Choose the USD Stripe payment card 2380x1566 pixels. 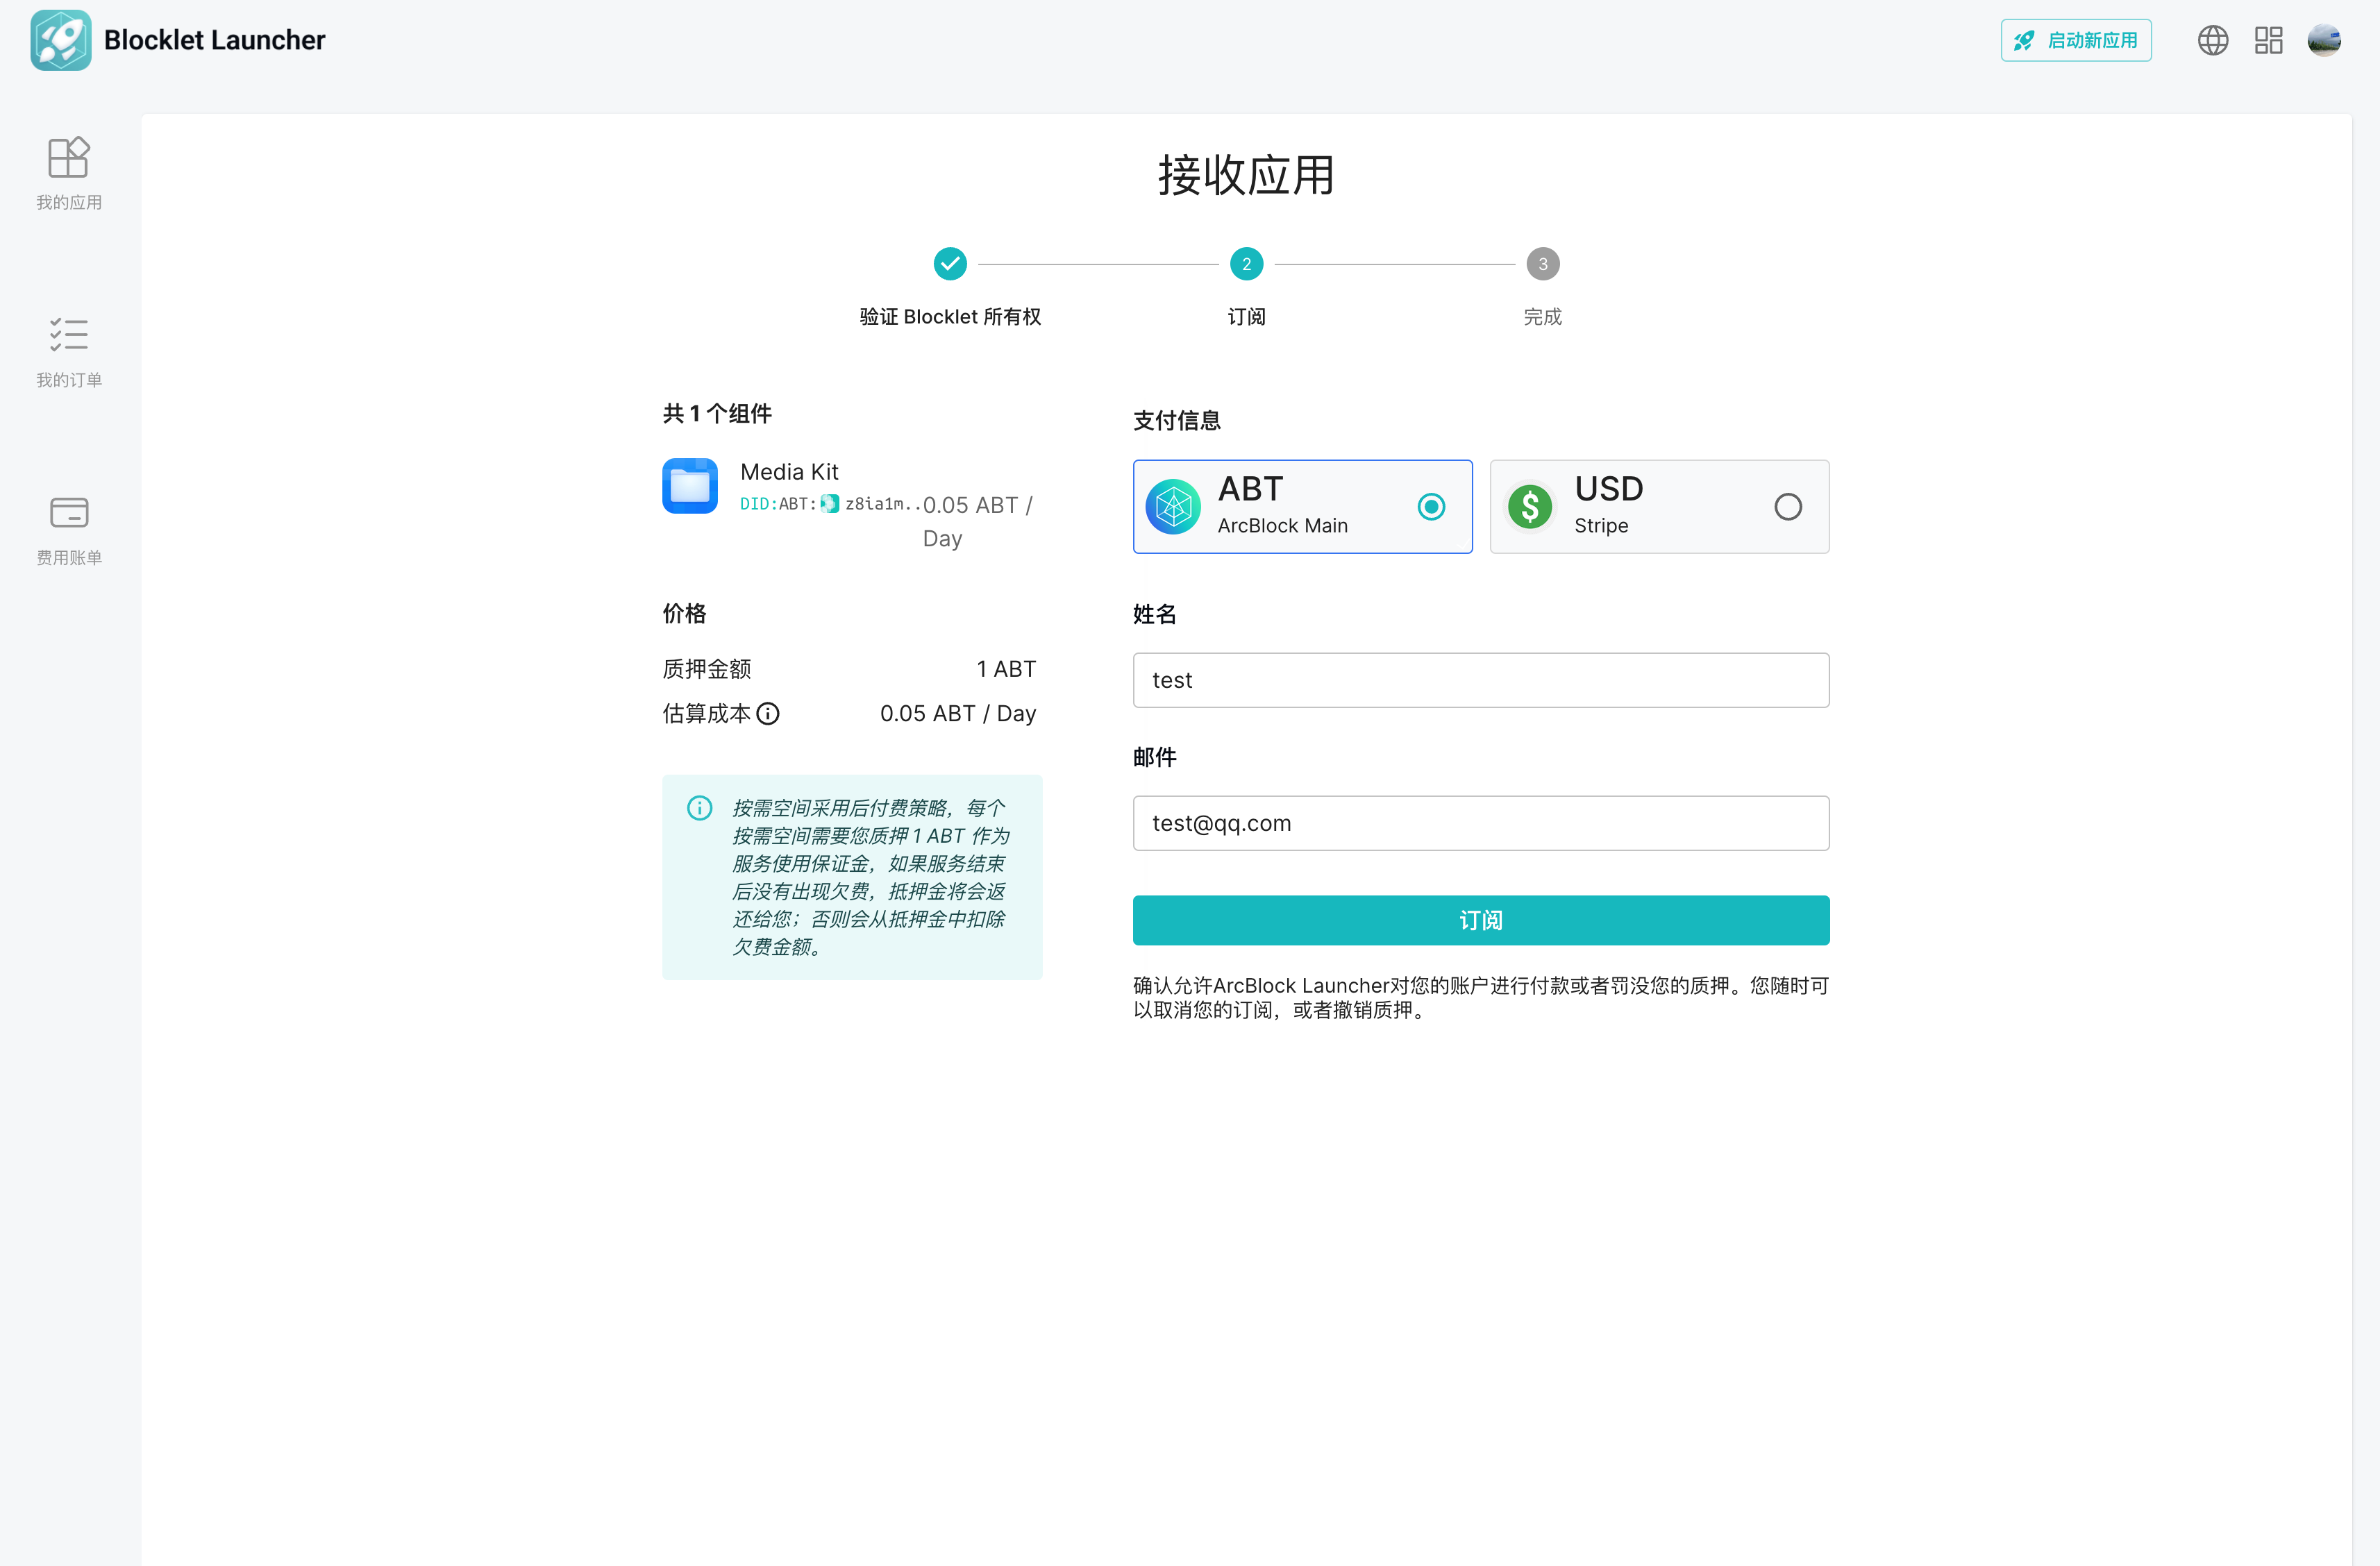click(x=1659, y=507)
